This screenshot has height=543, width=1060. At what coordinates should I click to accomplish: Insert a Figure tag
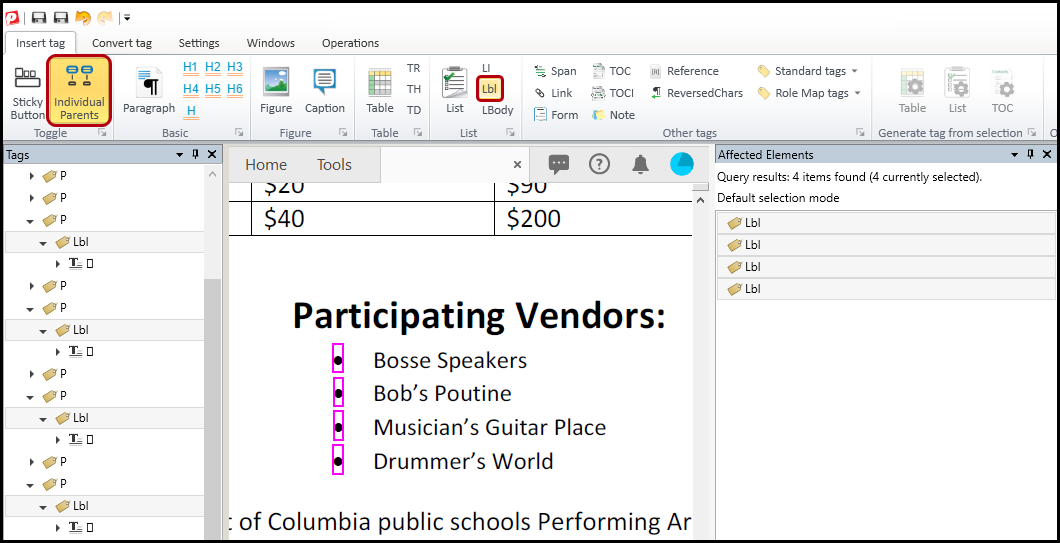click(x=276, y=91)
